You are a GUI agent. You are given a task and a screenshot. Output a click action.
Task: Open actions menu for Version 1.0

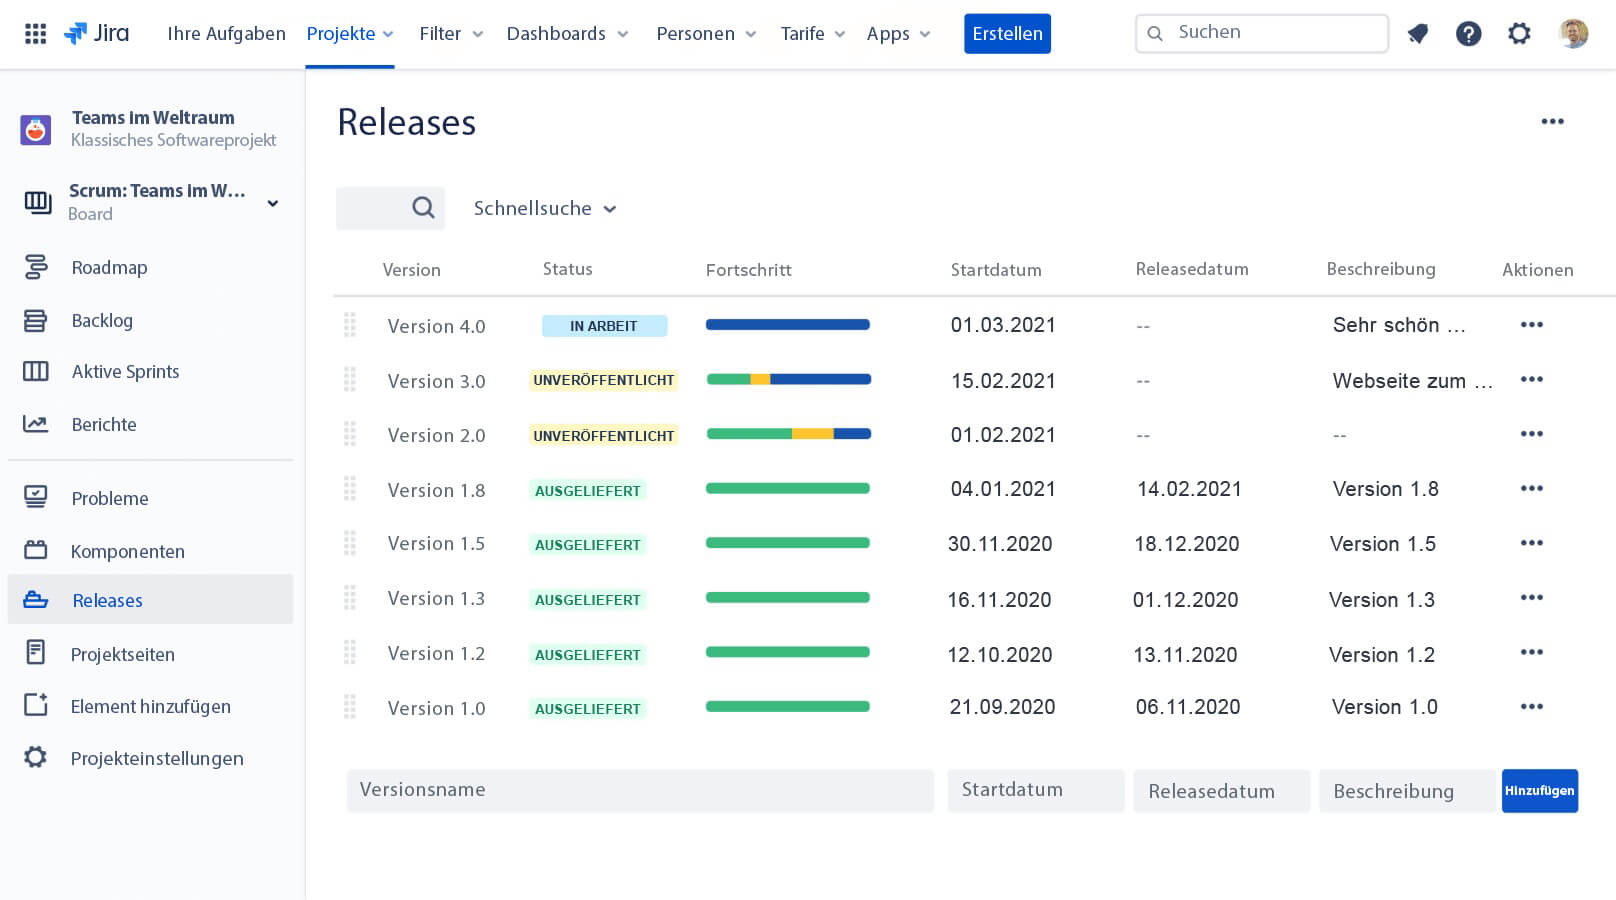coord(1531,707)
